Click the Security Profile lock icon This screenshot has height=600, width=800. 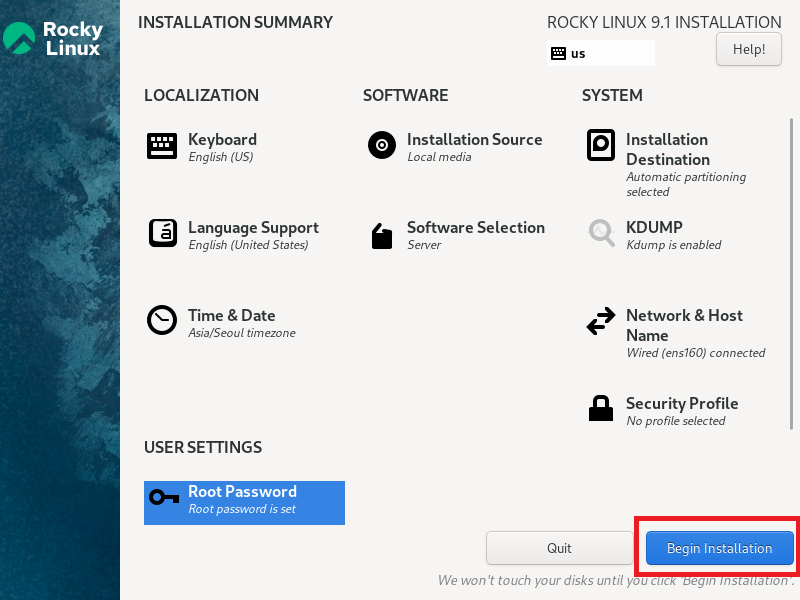point(601,408)
